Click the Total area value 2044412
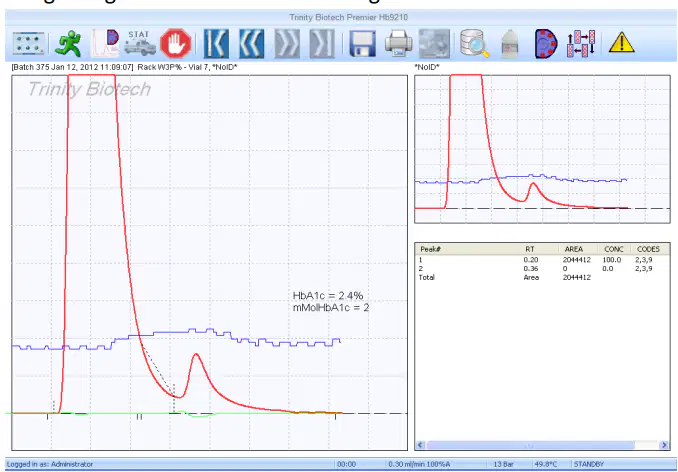Screen dimensions: 678x472 tap(576, 277)
